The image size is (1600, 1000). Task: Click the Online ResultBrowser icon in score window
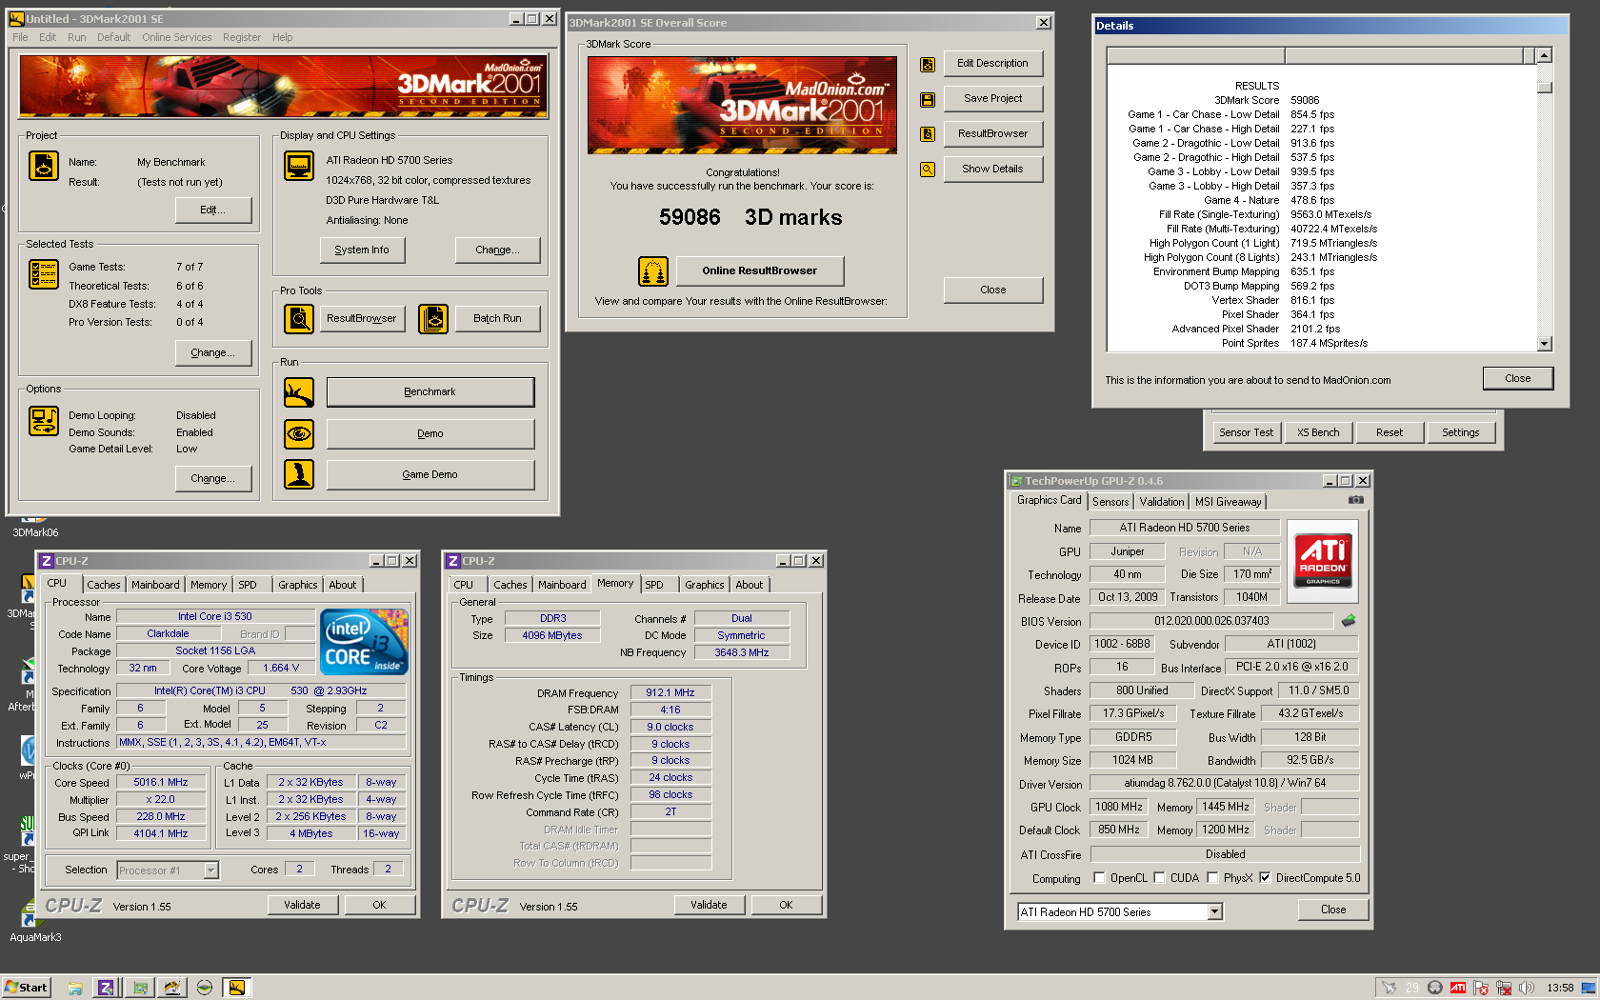(653, 271)
